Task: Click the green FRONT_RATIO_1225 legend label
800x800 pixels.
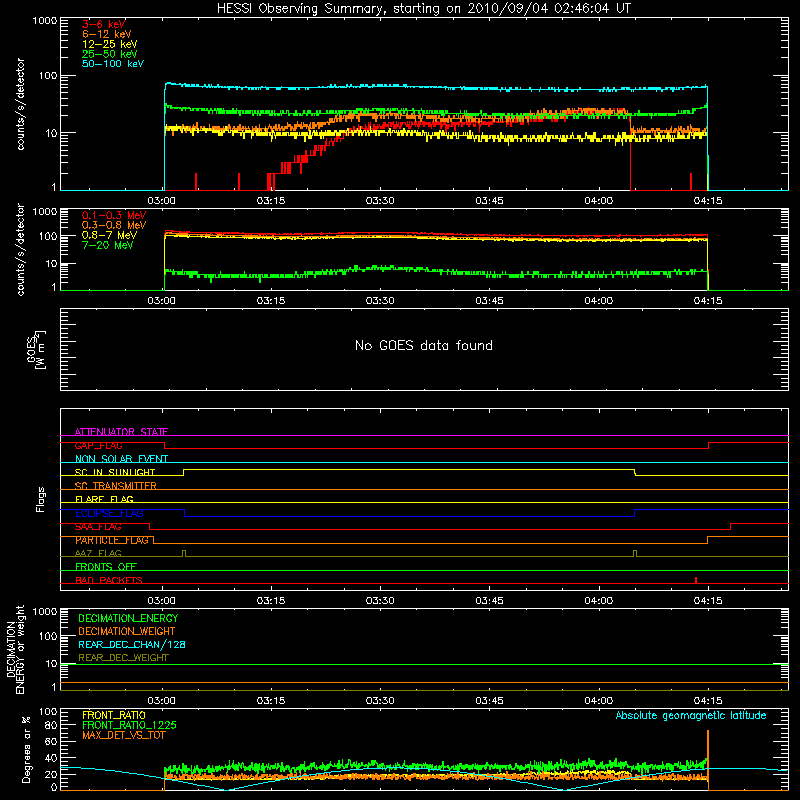Action: pyautogui.click(x=129, y=725)
